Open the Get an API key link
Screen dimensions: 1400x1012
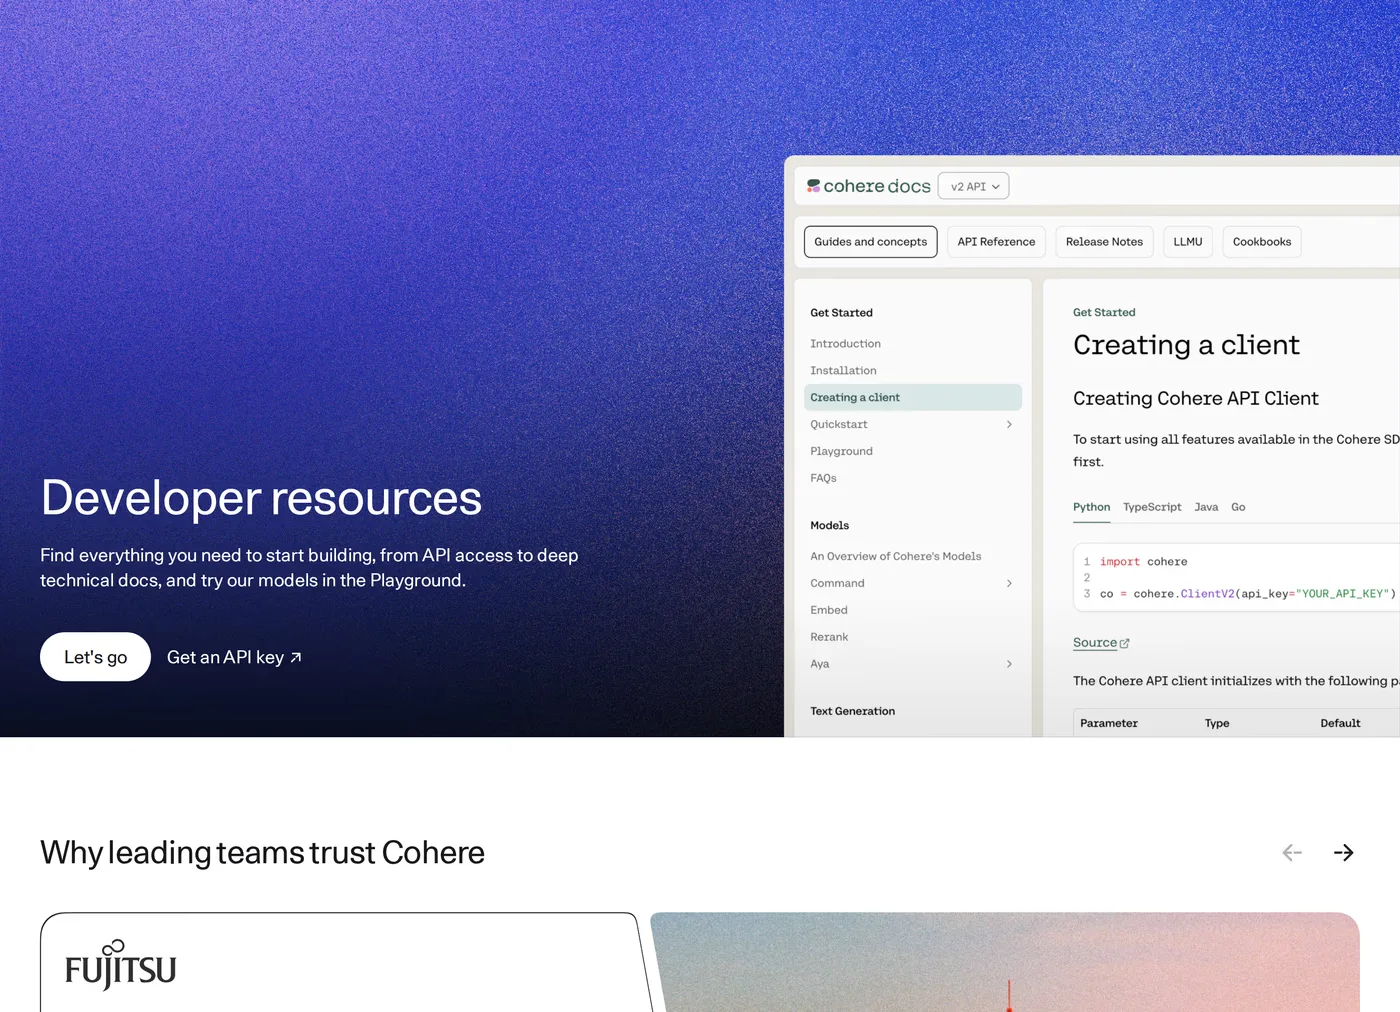pyautogui.click(x=234, y=657)
